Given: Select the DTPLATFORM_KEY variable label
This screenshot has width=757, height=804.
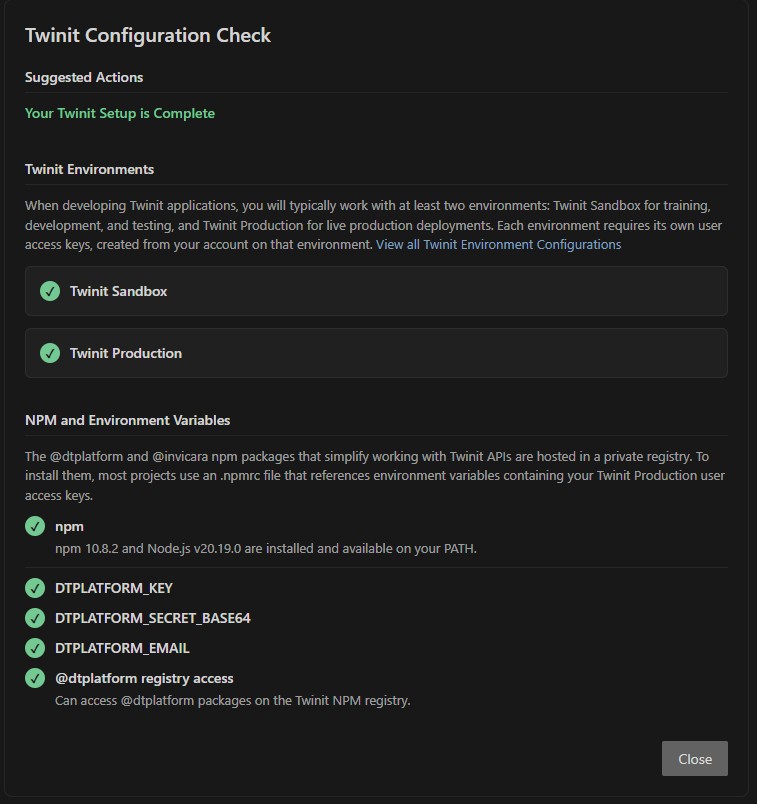Looking at the screenshot, I should pyautogui.click(x=114, y=588).
